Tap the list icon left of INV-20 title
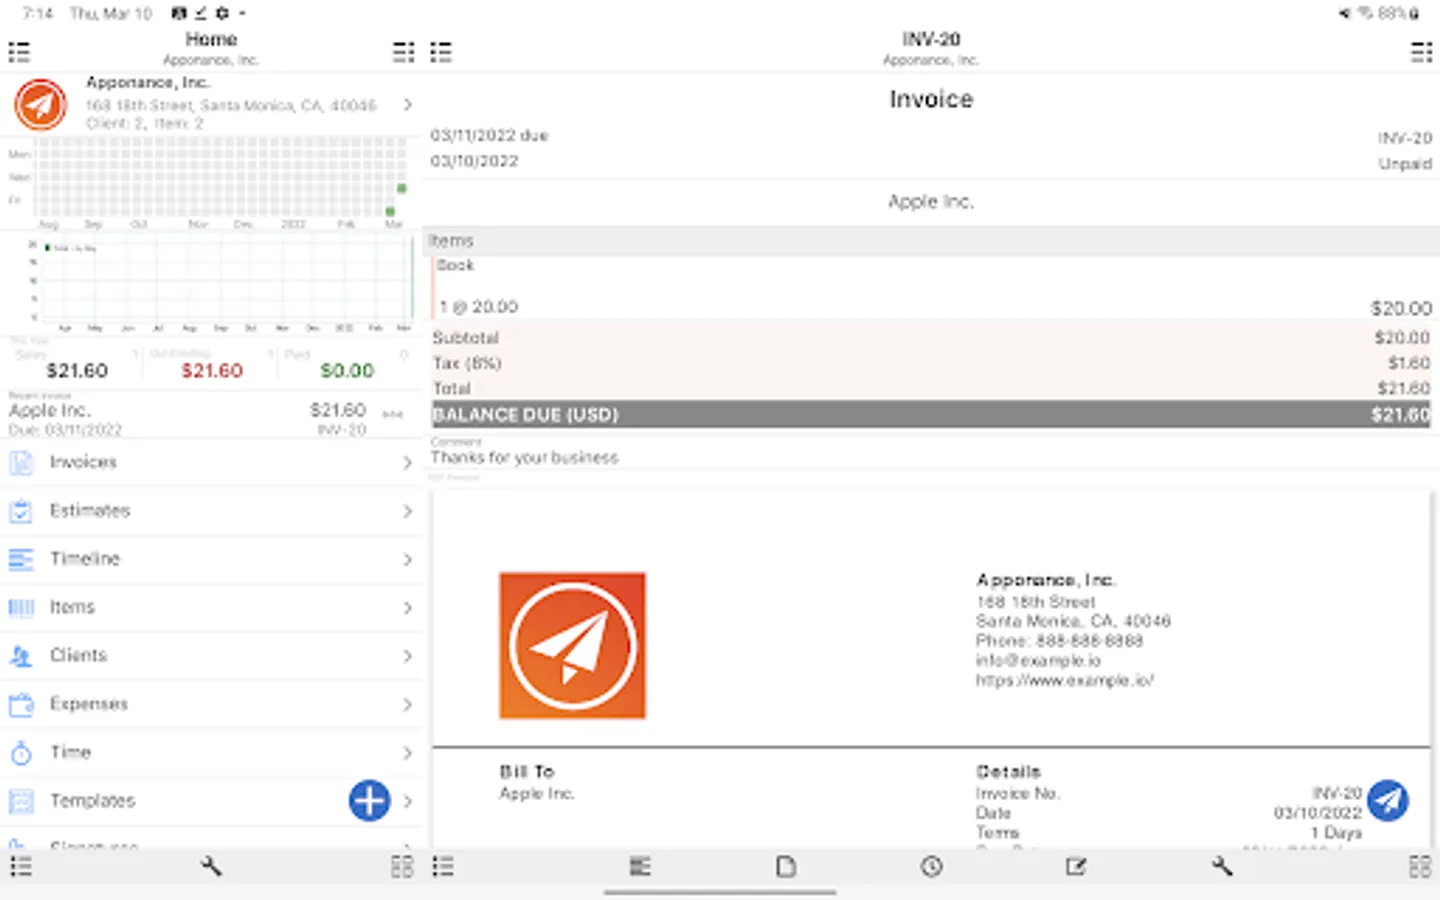 click(441, 52)
